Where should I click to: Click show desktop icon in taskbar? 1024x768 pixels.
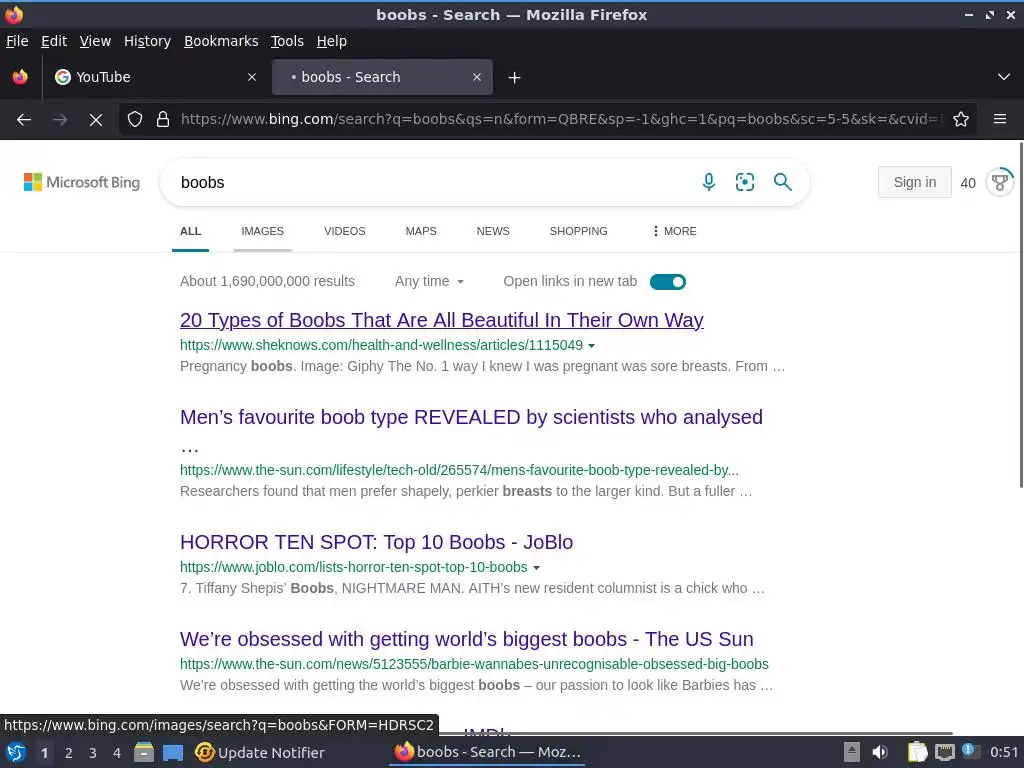pos(173,753)
